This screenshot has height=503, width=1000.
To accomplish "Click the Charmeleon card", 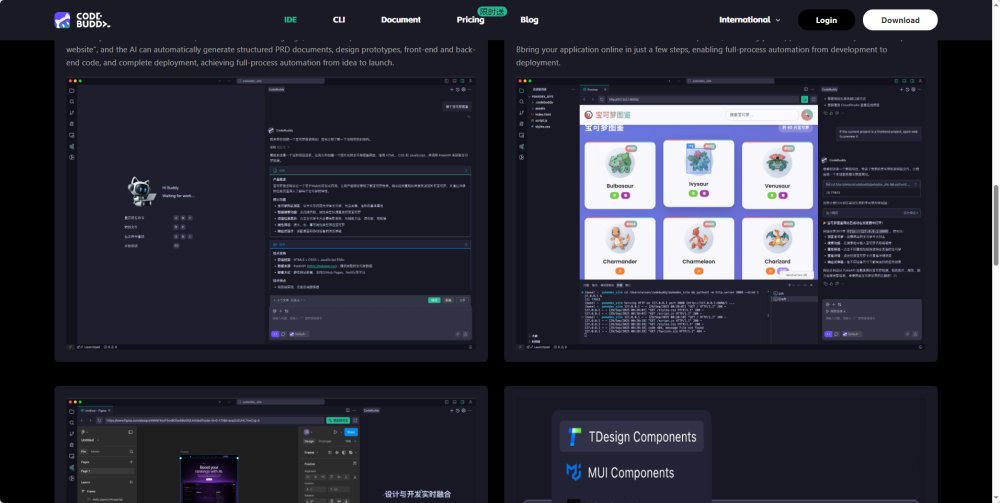I will 698,247.
